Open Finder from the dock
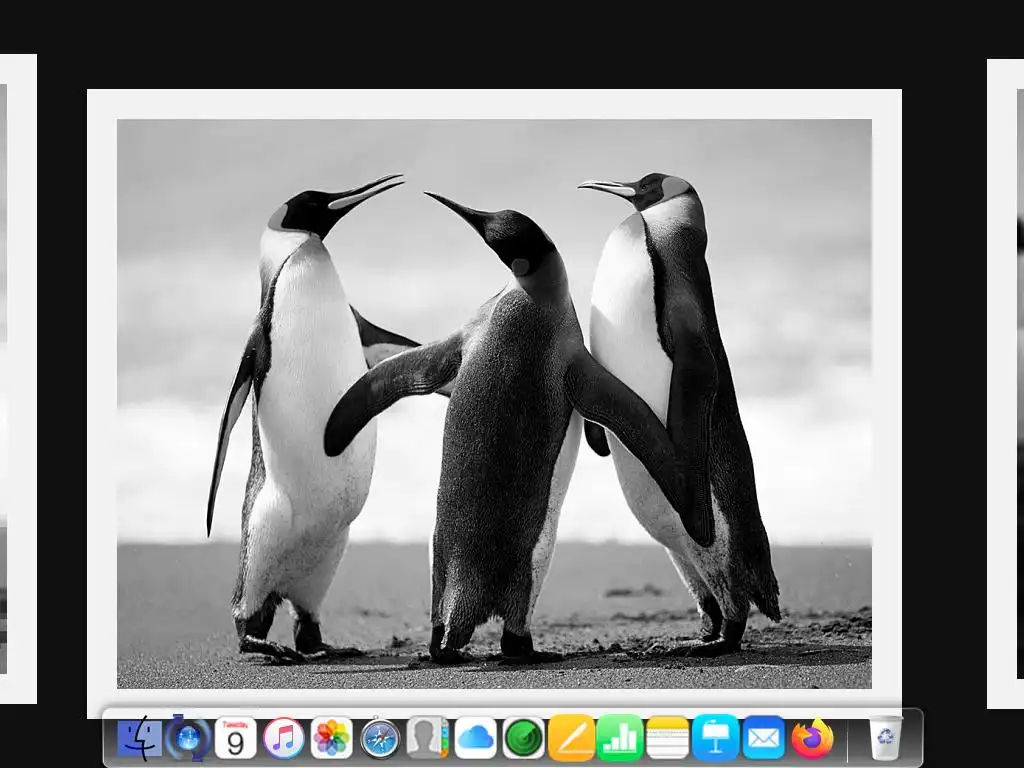 (x=140, y=739)
